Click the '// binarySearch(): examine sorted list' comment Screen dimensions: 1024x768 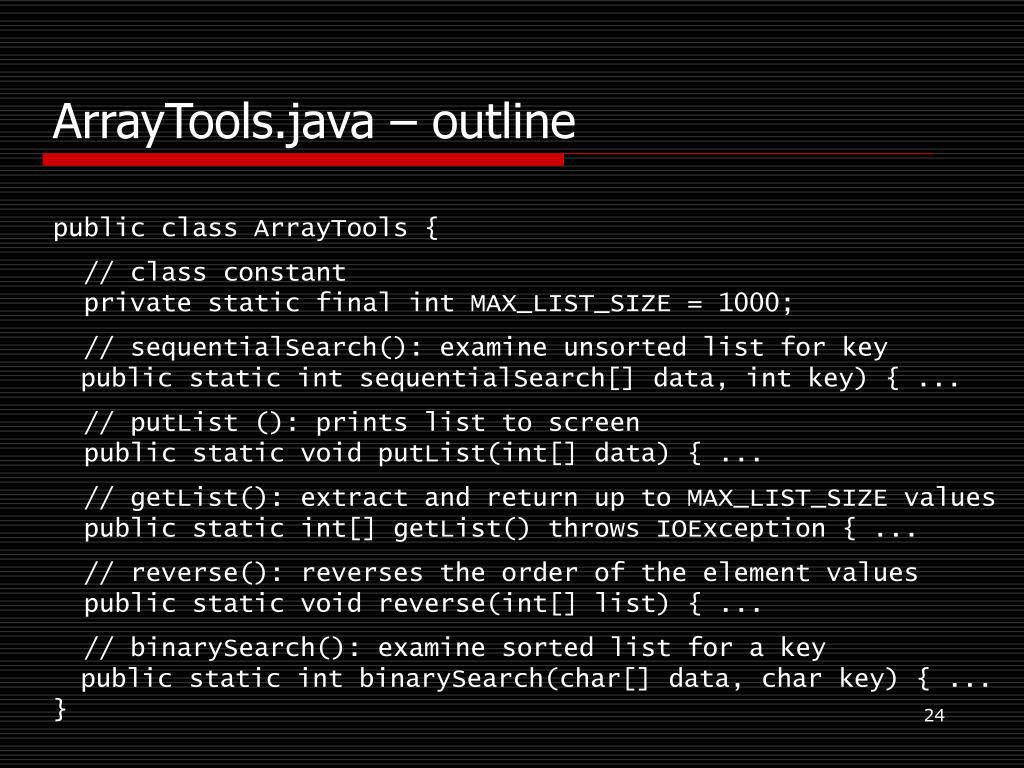click(455, 648)
